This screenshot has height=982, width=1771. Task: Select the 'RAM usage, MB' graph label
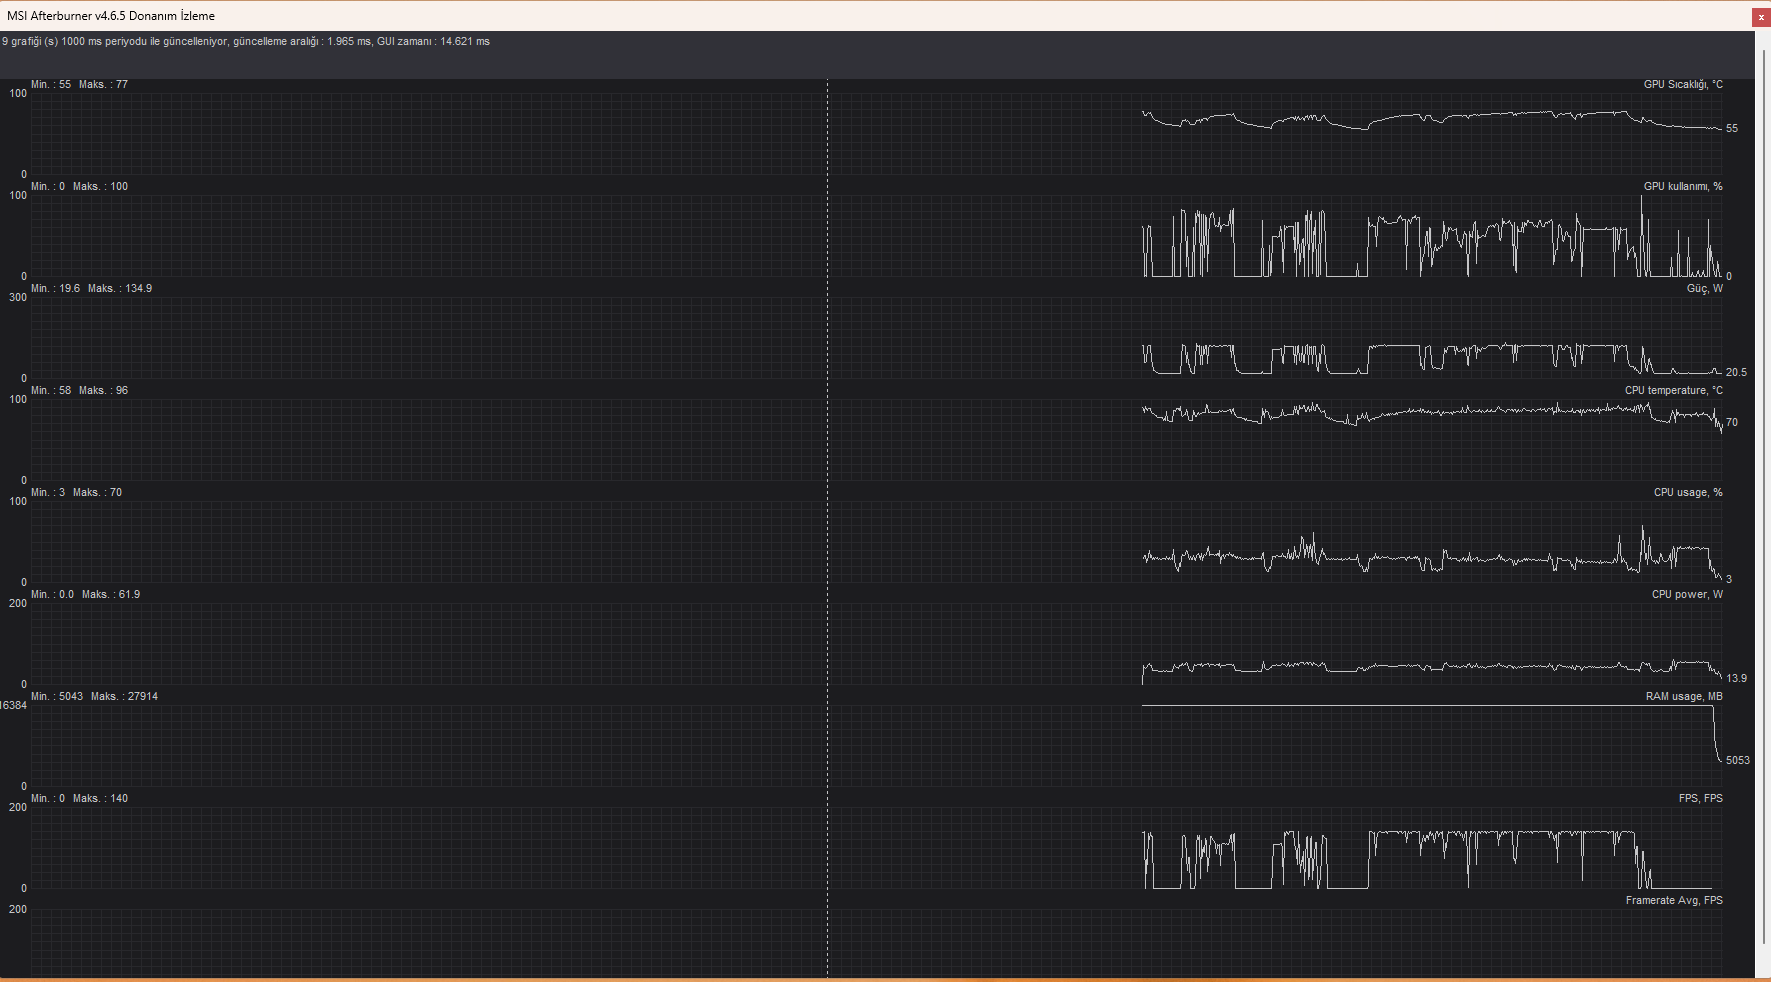coord(1684,697)
